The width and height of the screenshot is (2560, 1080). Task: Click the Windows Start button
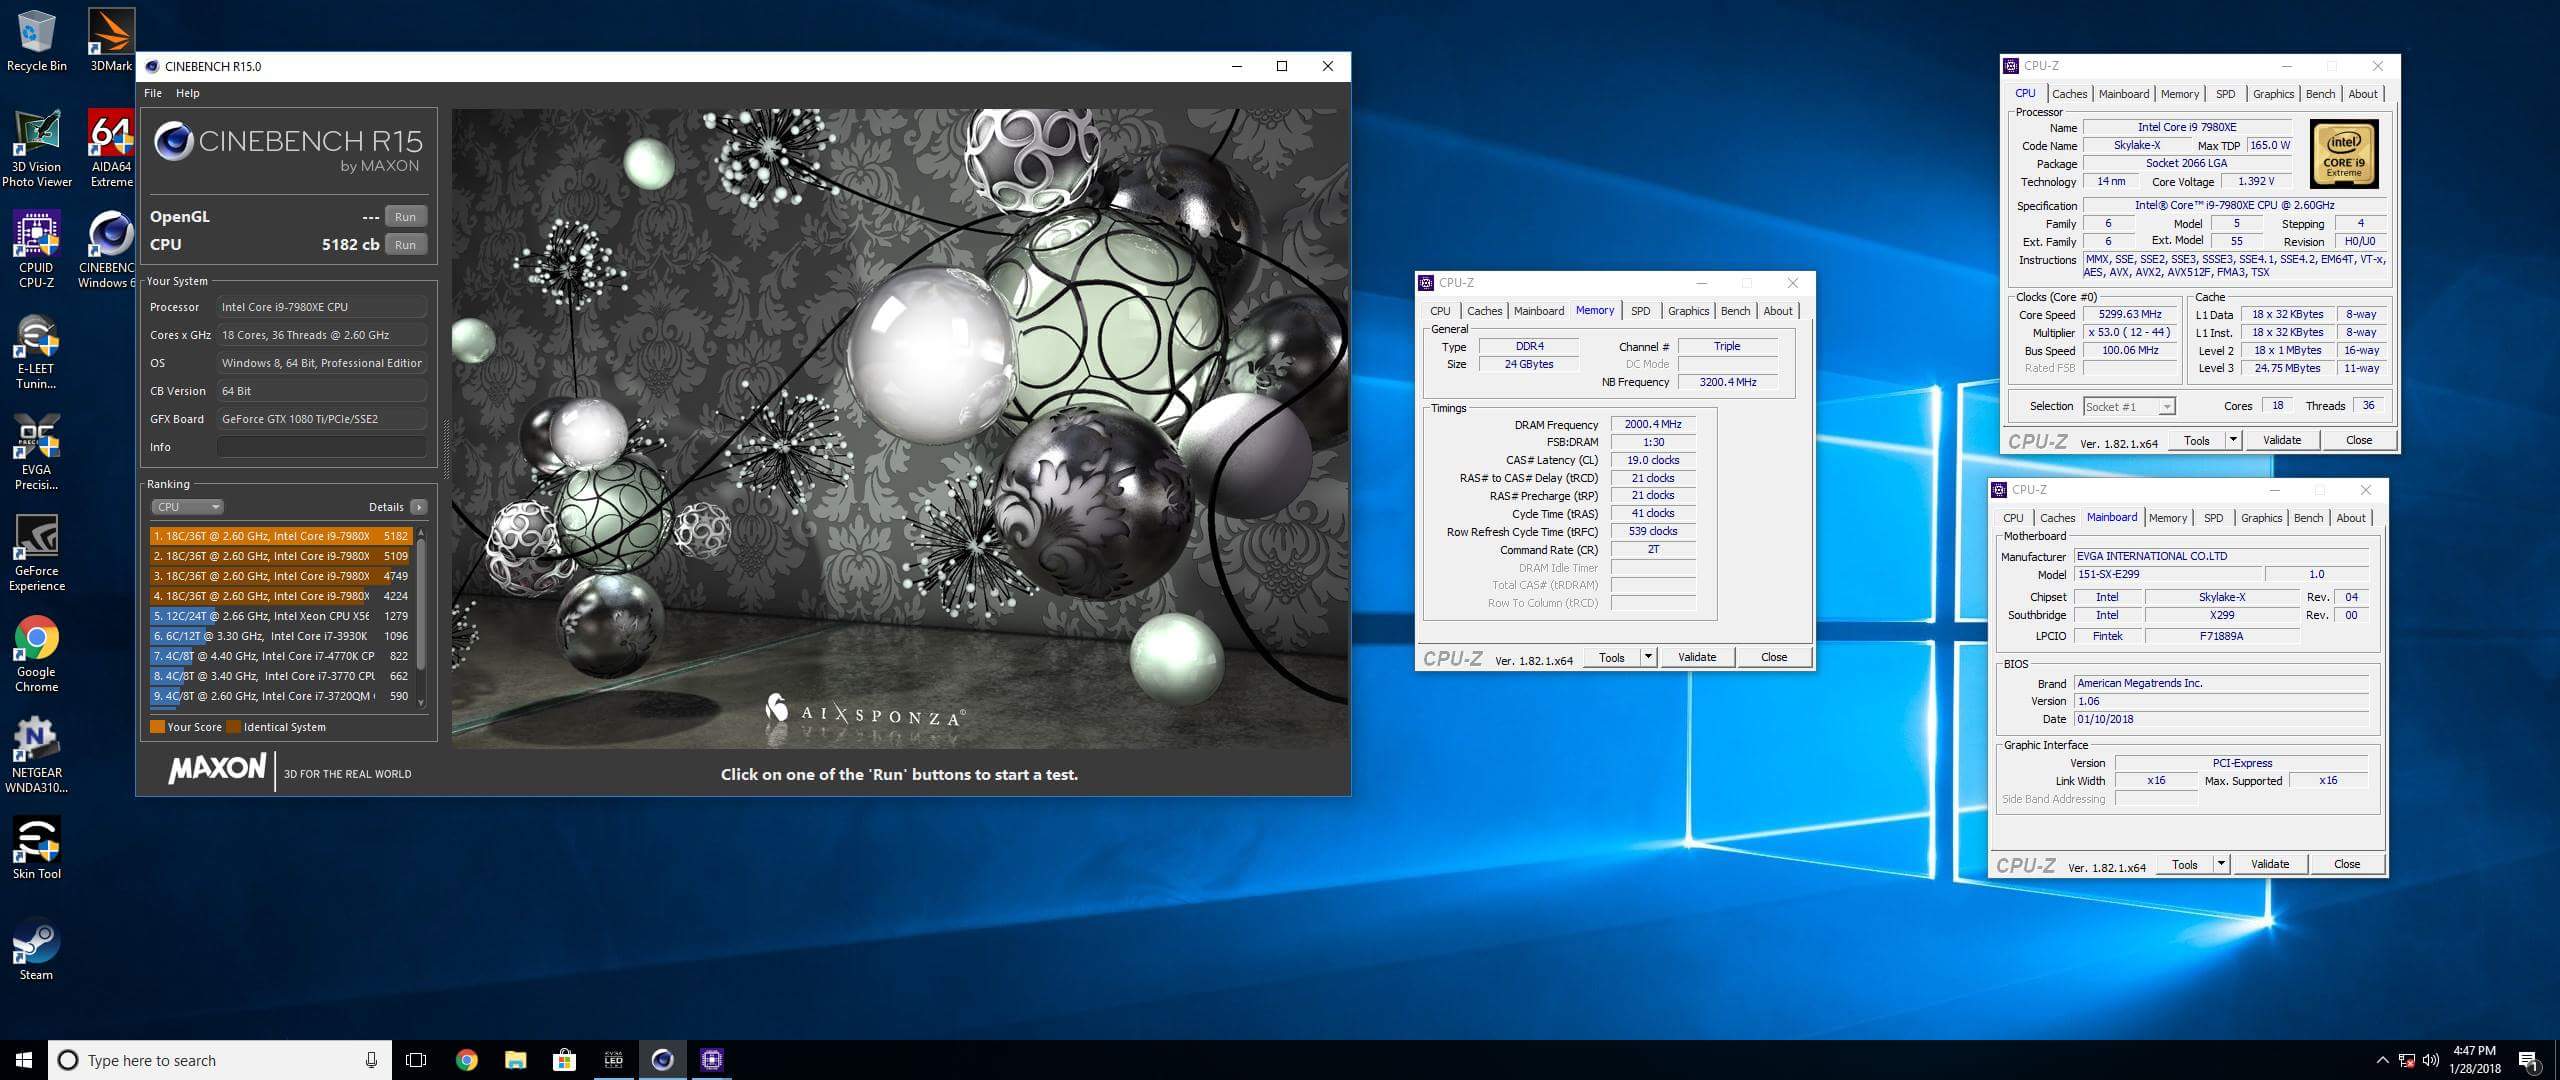pos(24,1060)
